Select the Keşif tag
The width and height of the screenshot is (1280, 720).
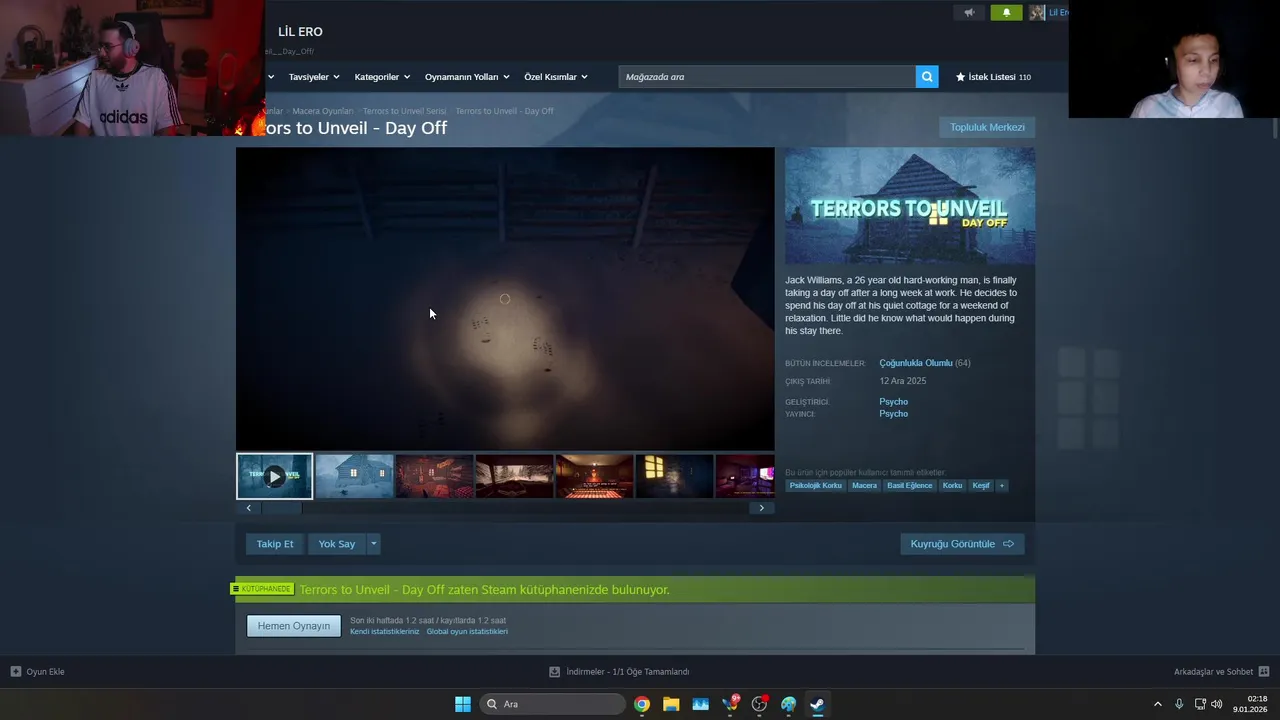pos(981,486)
